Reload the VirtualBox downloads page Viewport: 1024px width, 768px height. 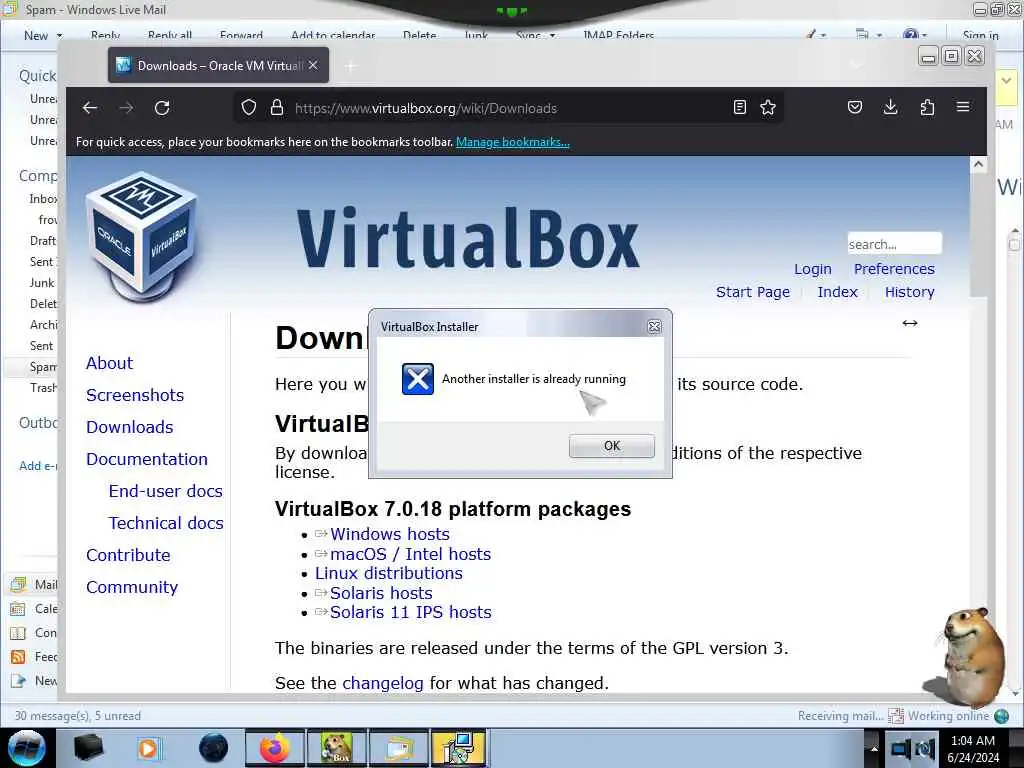tap(162, 108)
